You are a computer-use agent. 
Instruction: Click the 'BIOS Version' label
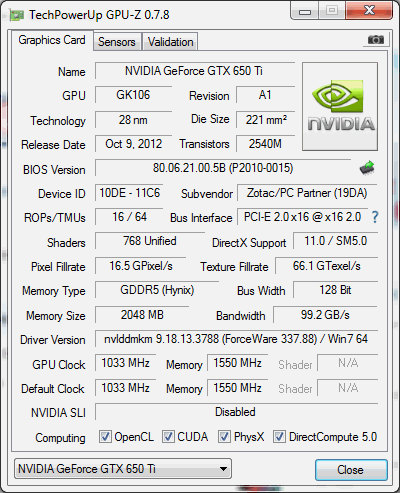coord(54,170)
